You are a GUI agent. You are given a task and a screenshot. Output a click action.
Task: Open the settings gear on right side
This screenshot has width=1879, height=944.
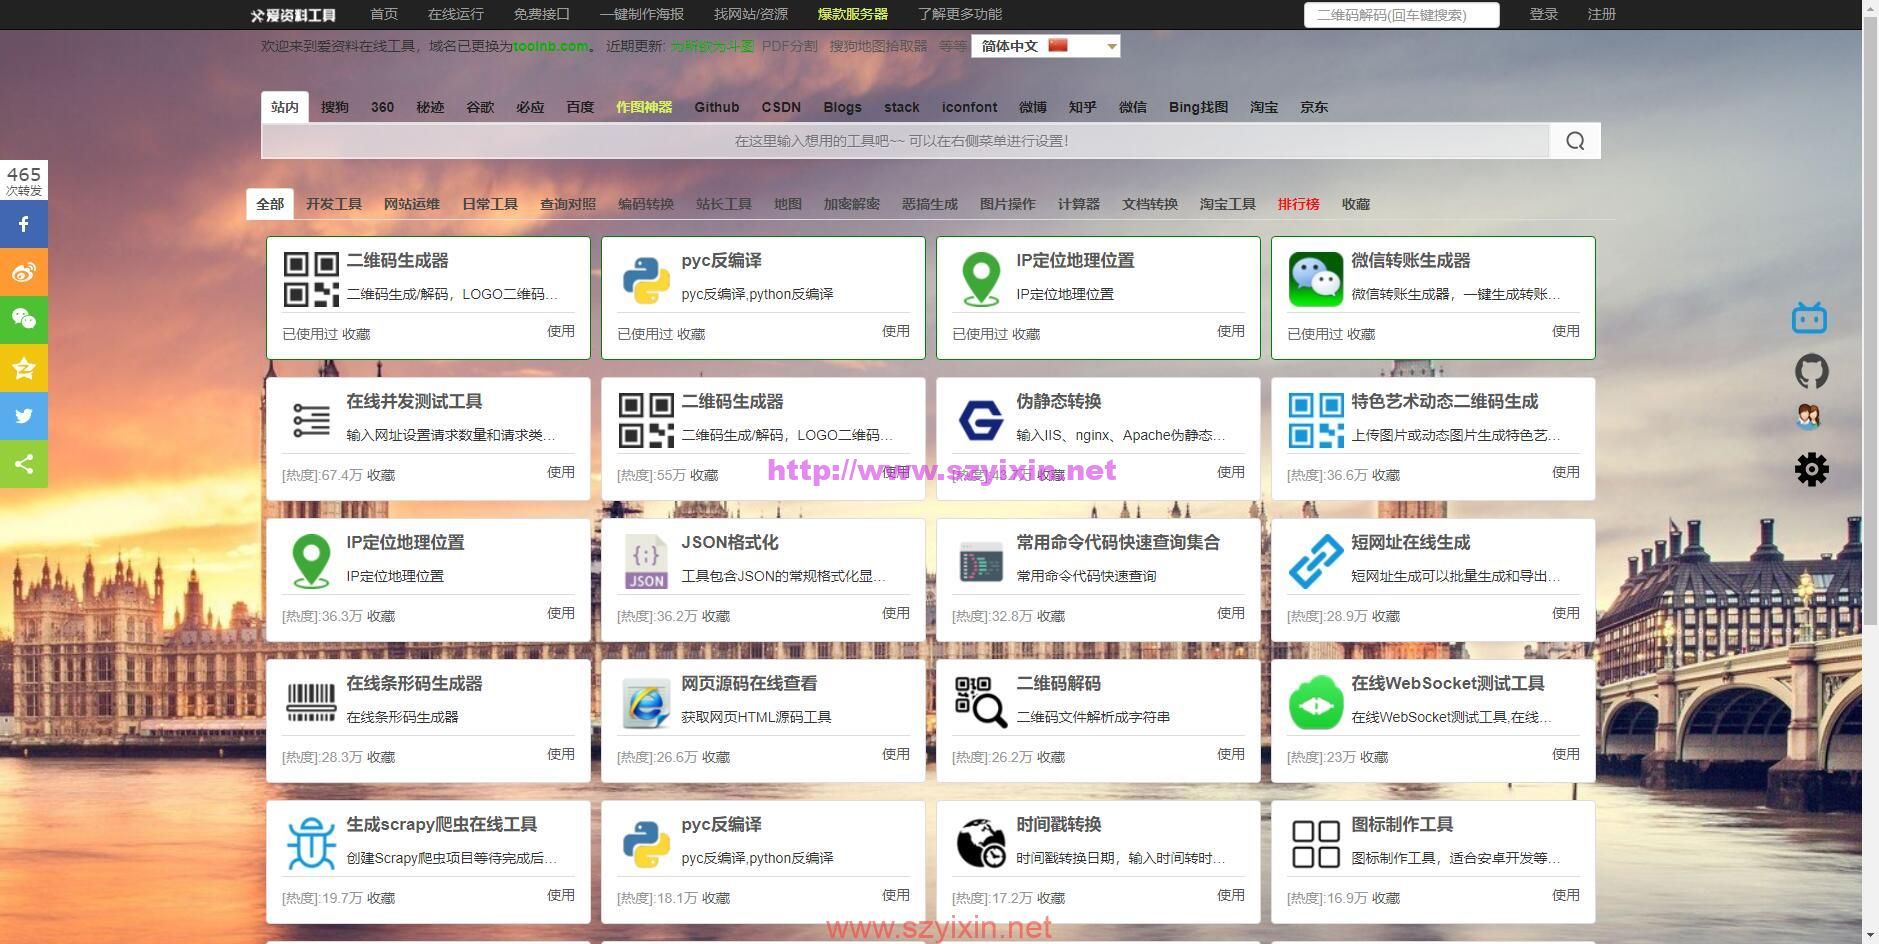point(1811,469)
